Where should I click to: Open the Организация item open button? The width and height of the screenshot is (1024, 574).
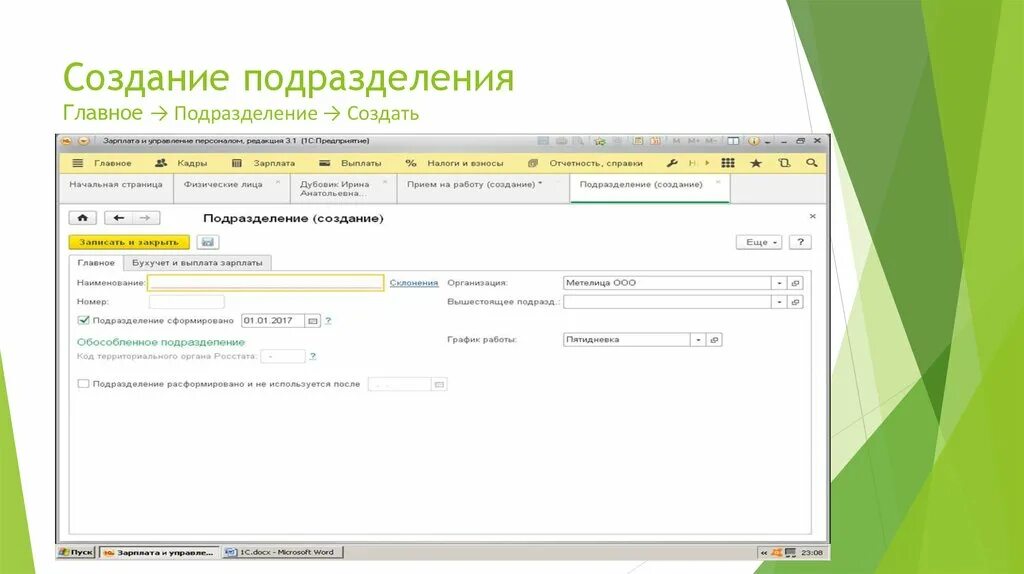click(795, 283)
